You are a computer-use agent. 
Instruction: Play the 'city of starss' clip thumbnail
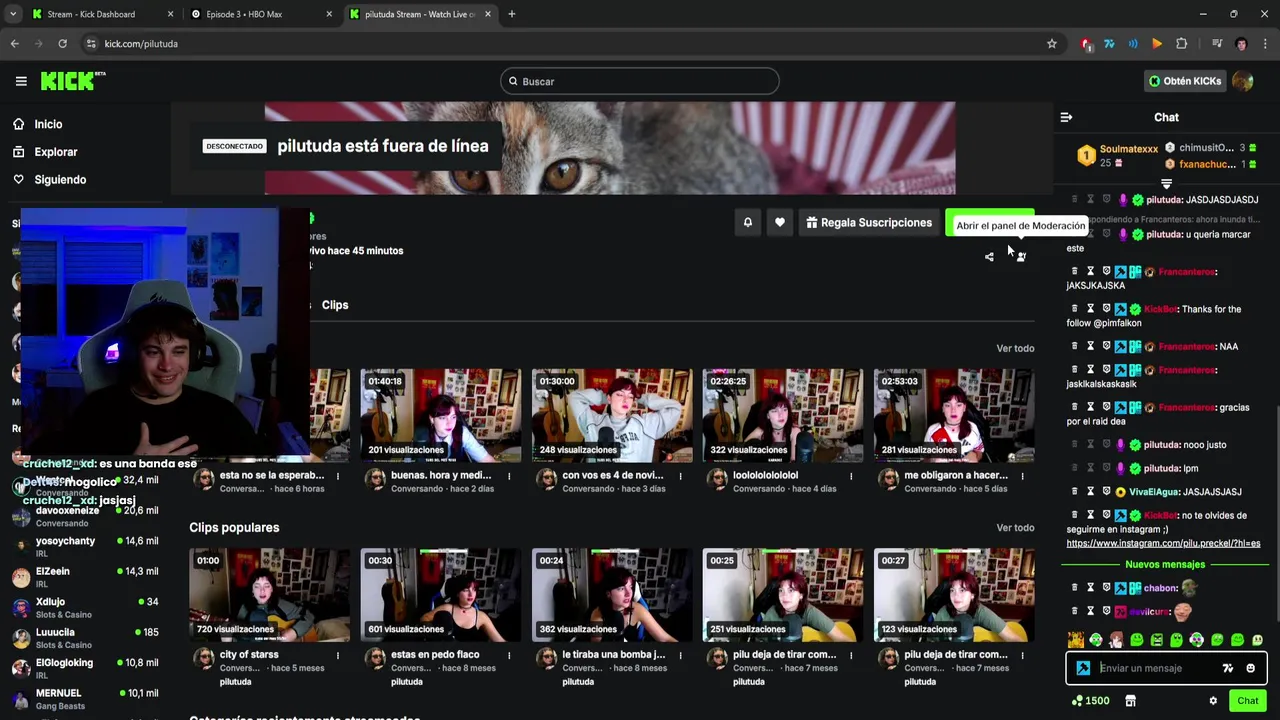point(269,595)
